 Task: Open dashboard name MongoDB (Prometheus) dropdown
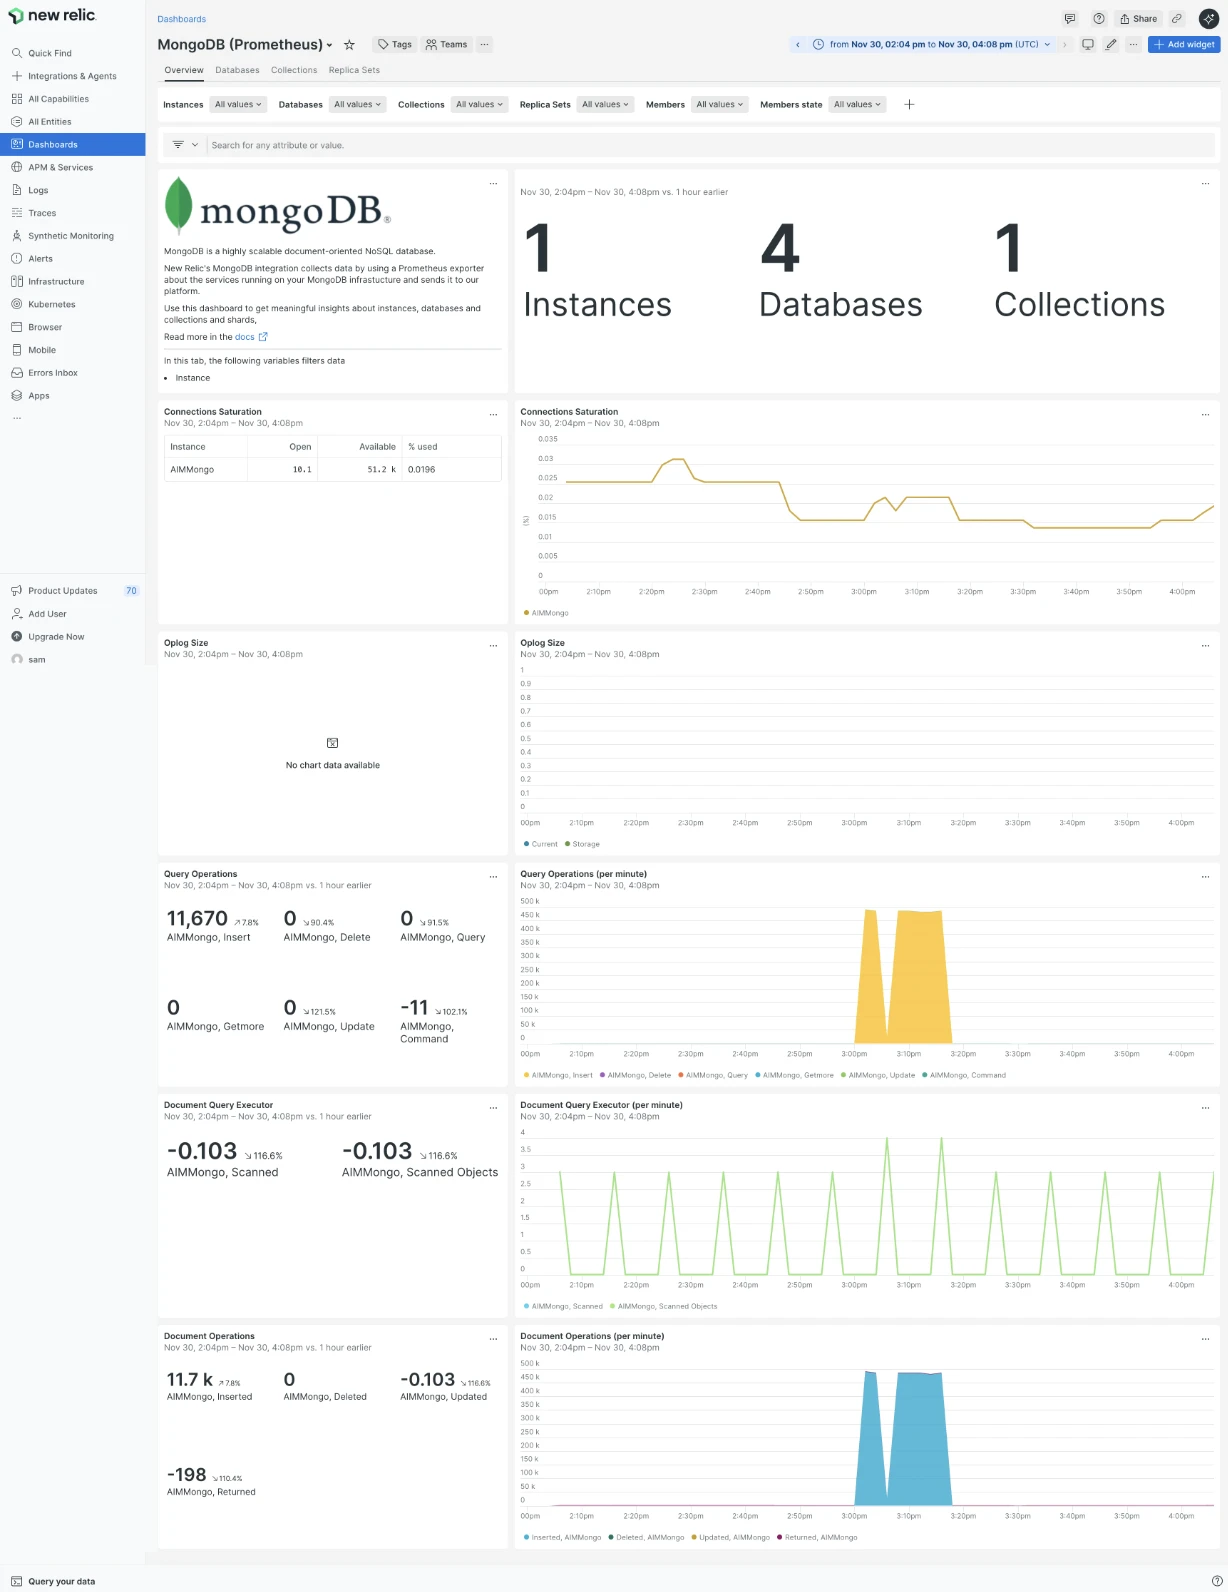(x=245, y=45)
